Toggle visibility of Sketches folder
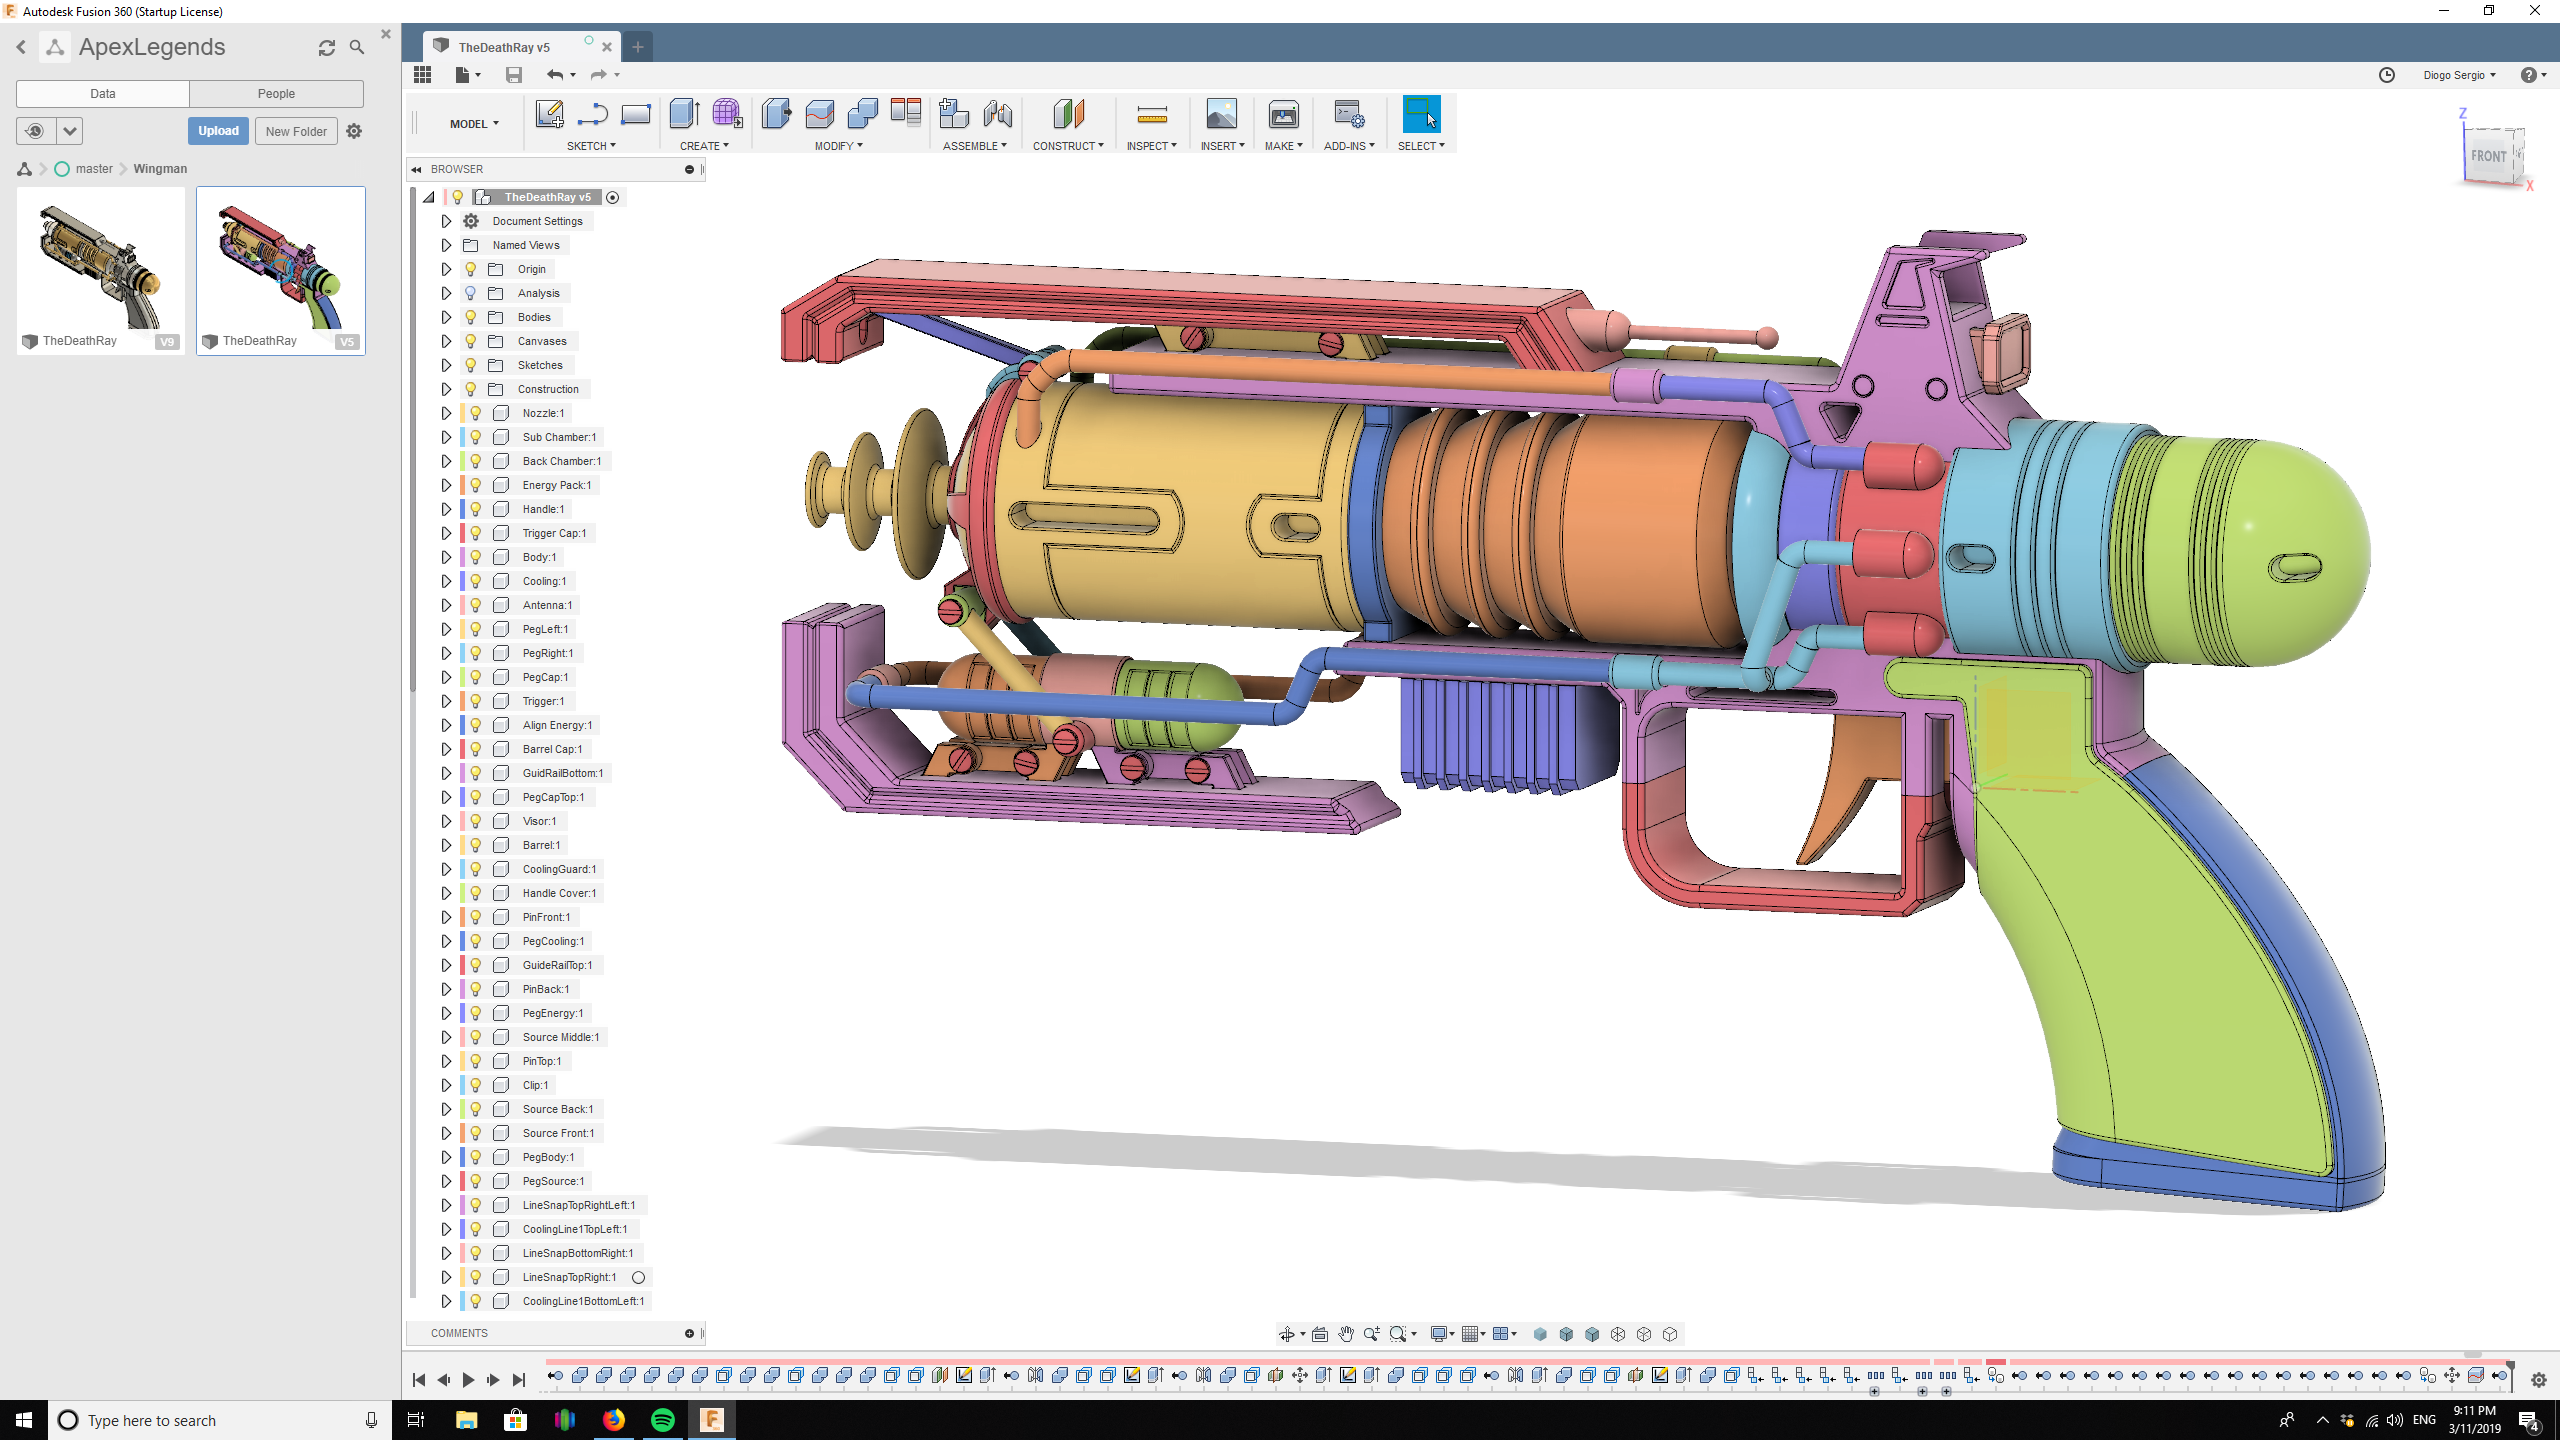This screenshot has height=1440, width=2560. (x=470, y=365)
